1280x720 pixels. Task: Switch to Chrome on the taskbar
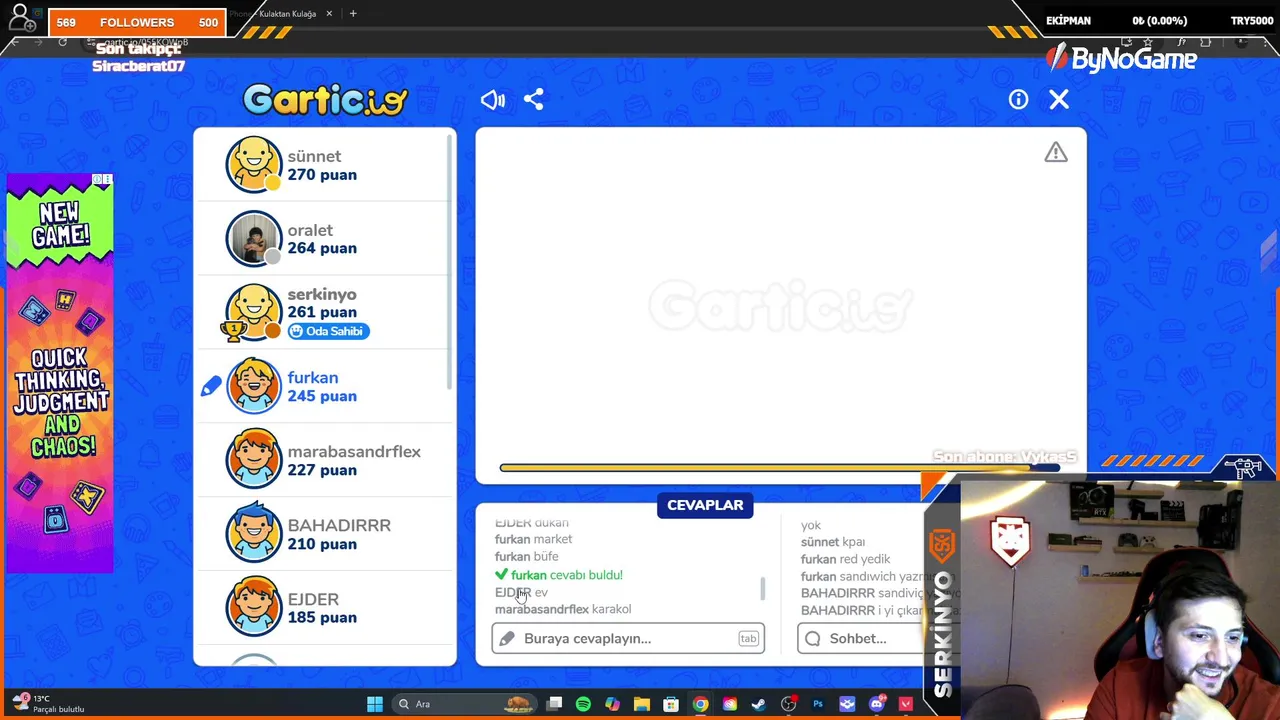(x=700, y=704)
